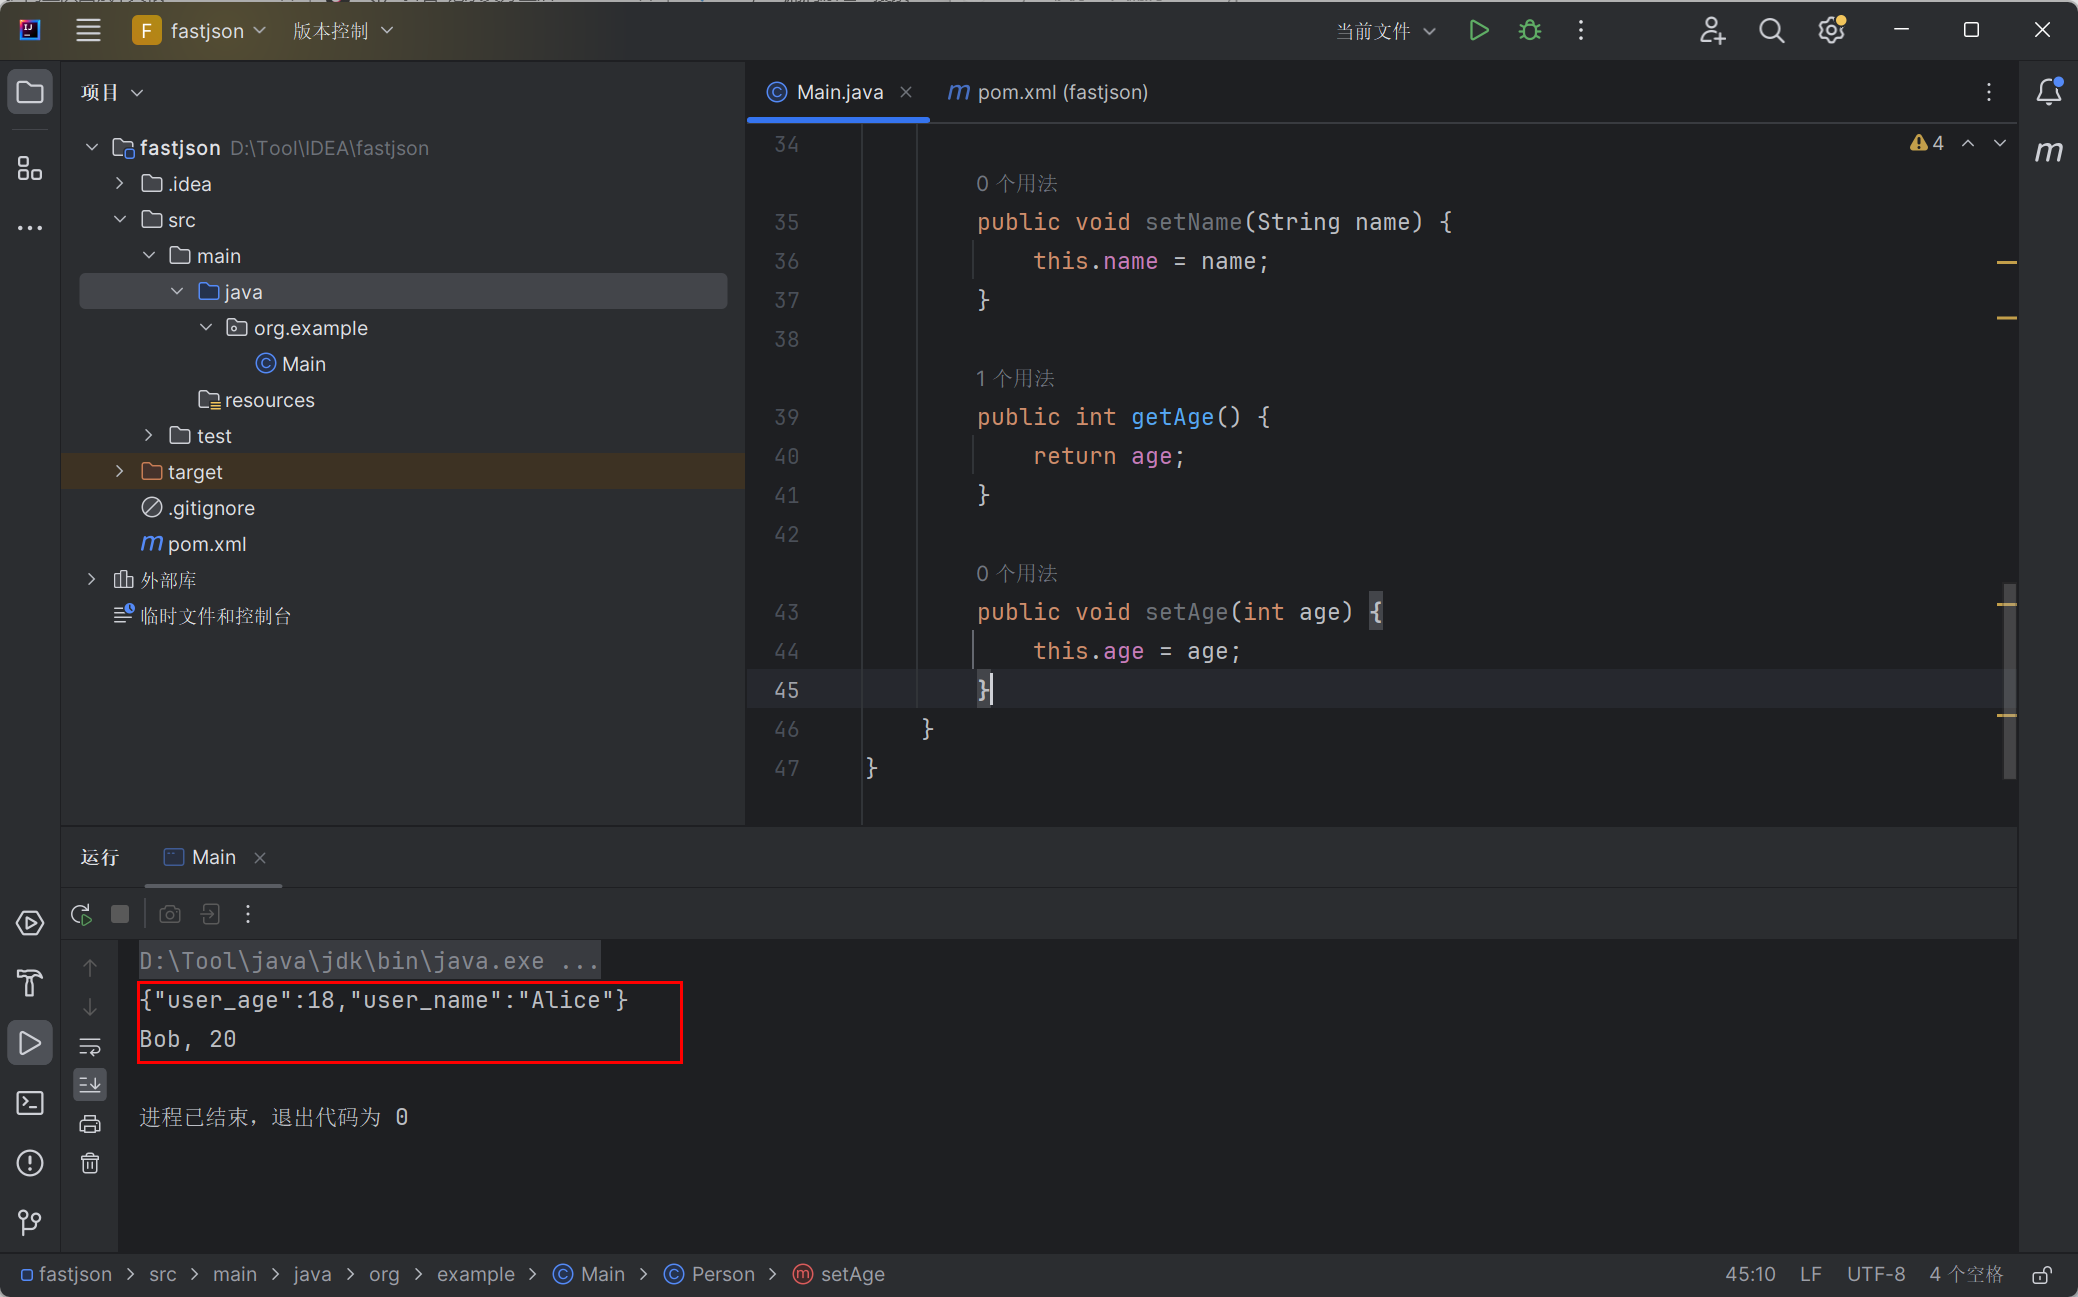The width and height of the screenshot is (2078, 1297).
Task: Click the Clear console output button
Action: tap(93, 1164)
